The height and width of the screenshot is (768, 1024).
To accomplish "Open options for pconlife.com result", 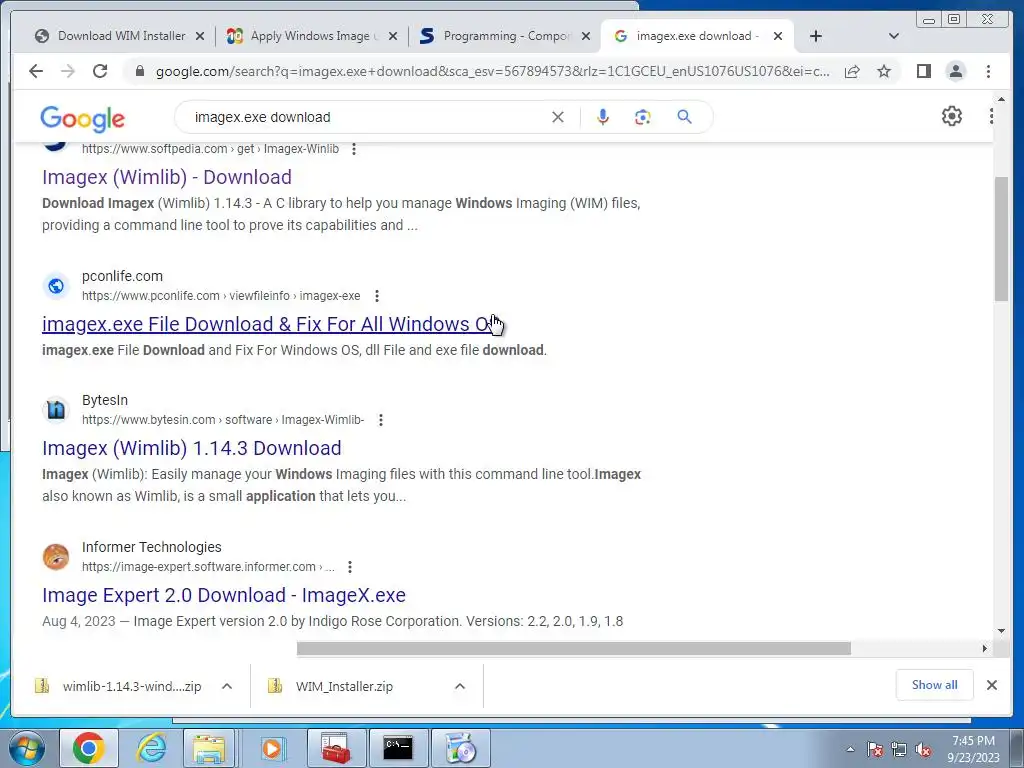I will [x=377, y=296].
